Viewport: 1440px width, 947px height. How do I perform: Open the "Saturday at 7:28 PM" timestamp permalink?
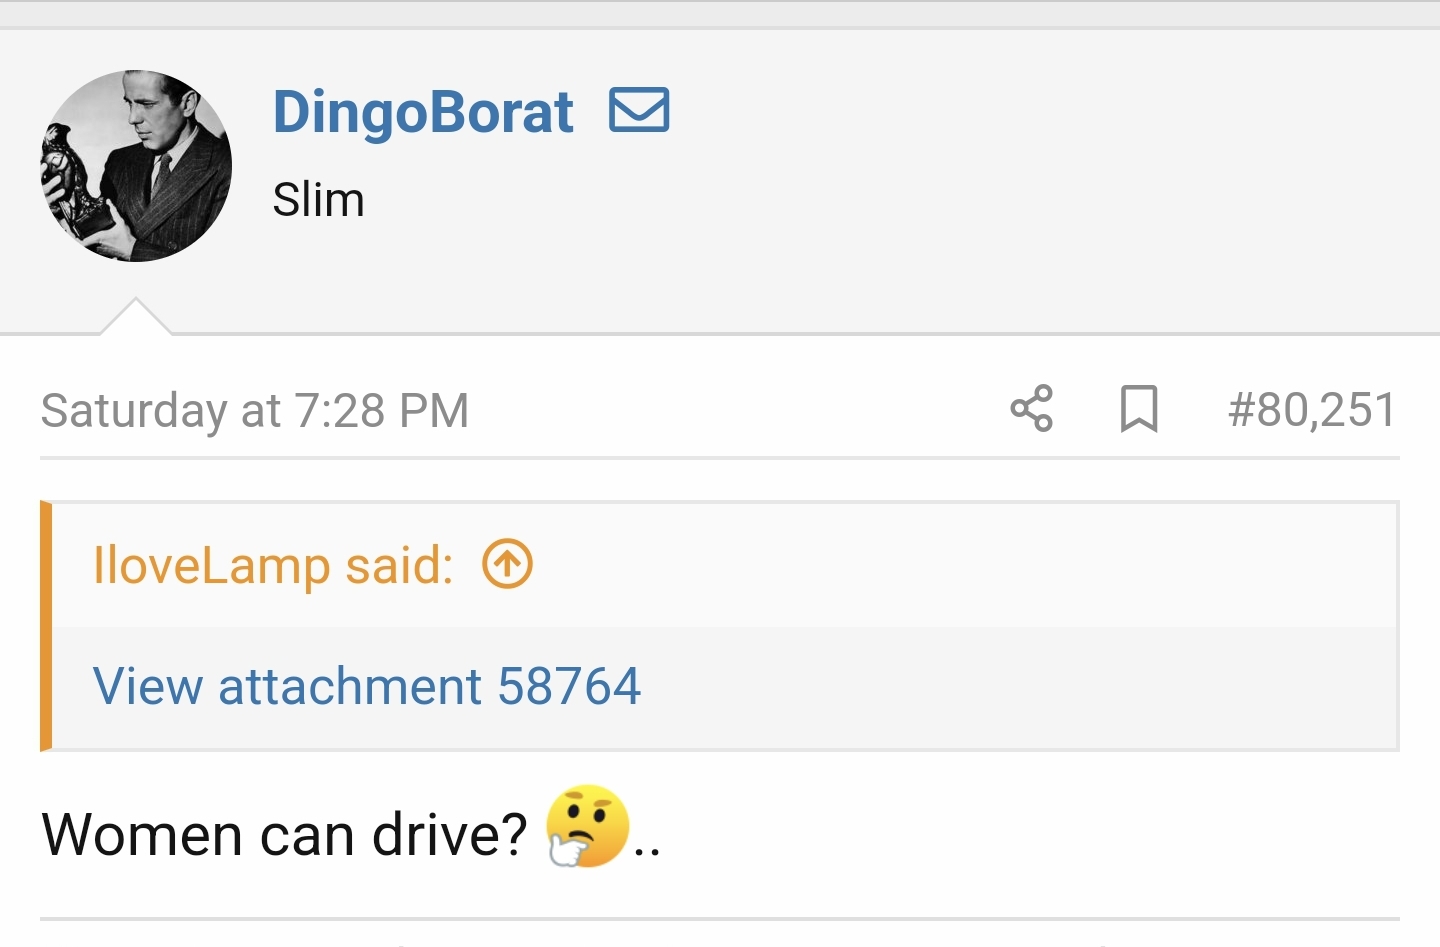coord(255,410)
